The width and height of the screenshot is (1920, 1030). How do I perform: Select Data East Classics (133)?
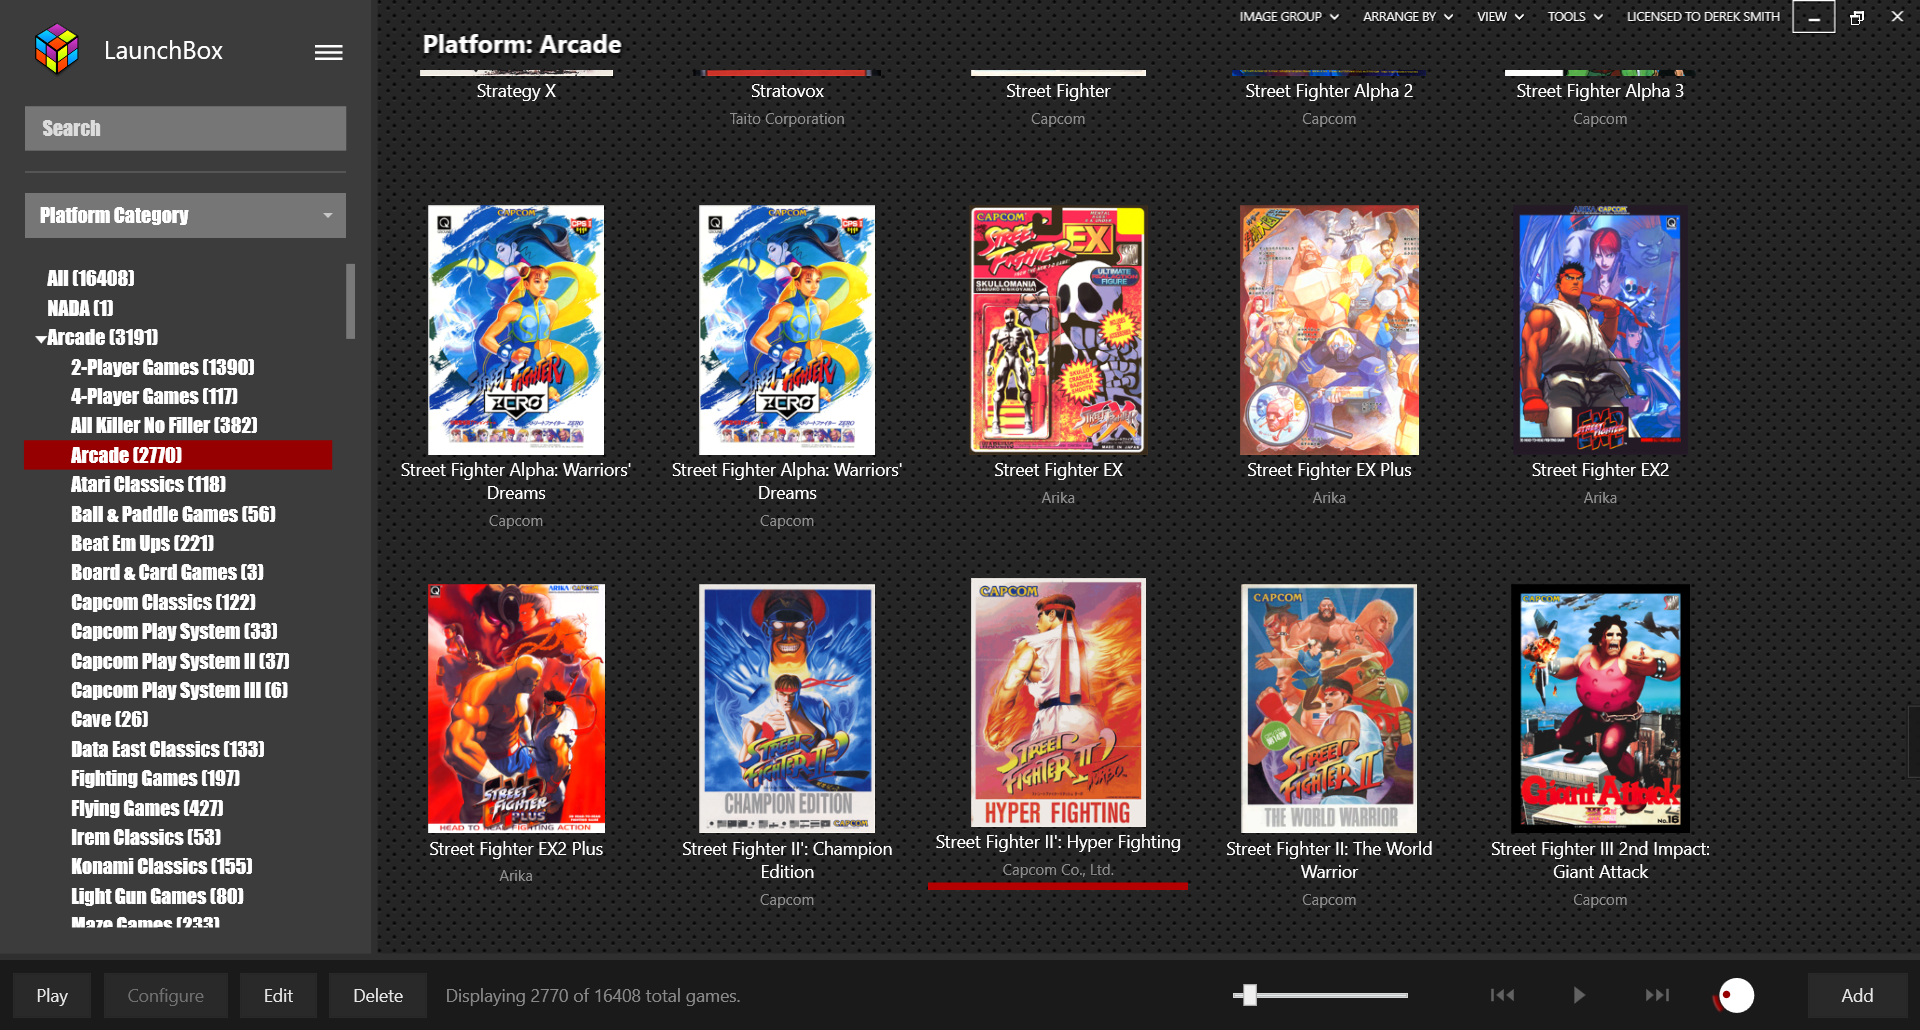[167, 749]
